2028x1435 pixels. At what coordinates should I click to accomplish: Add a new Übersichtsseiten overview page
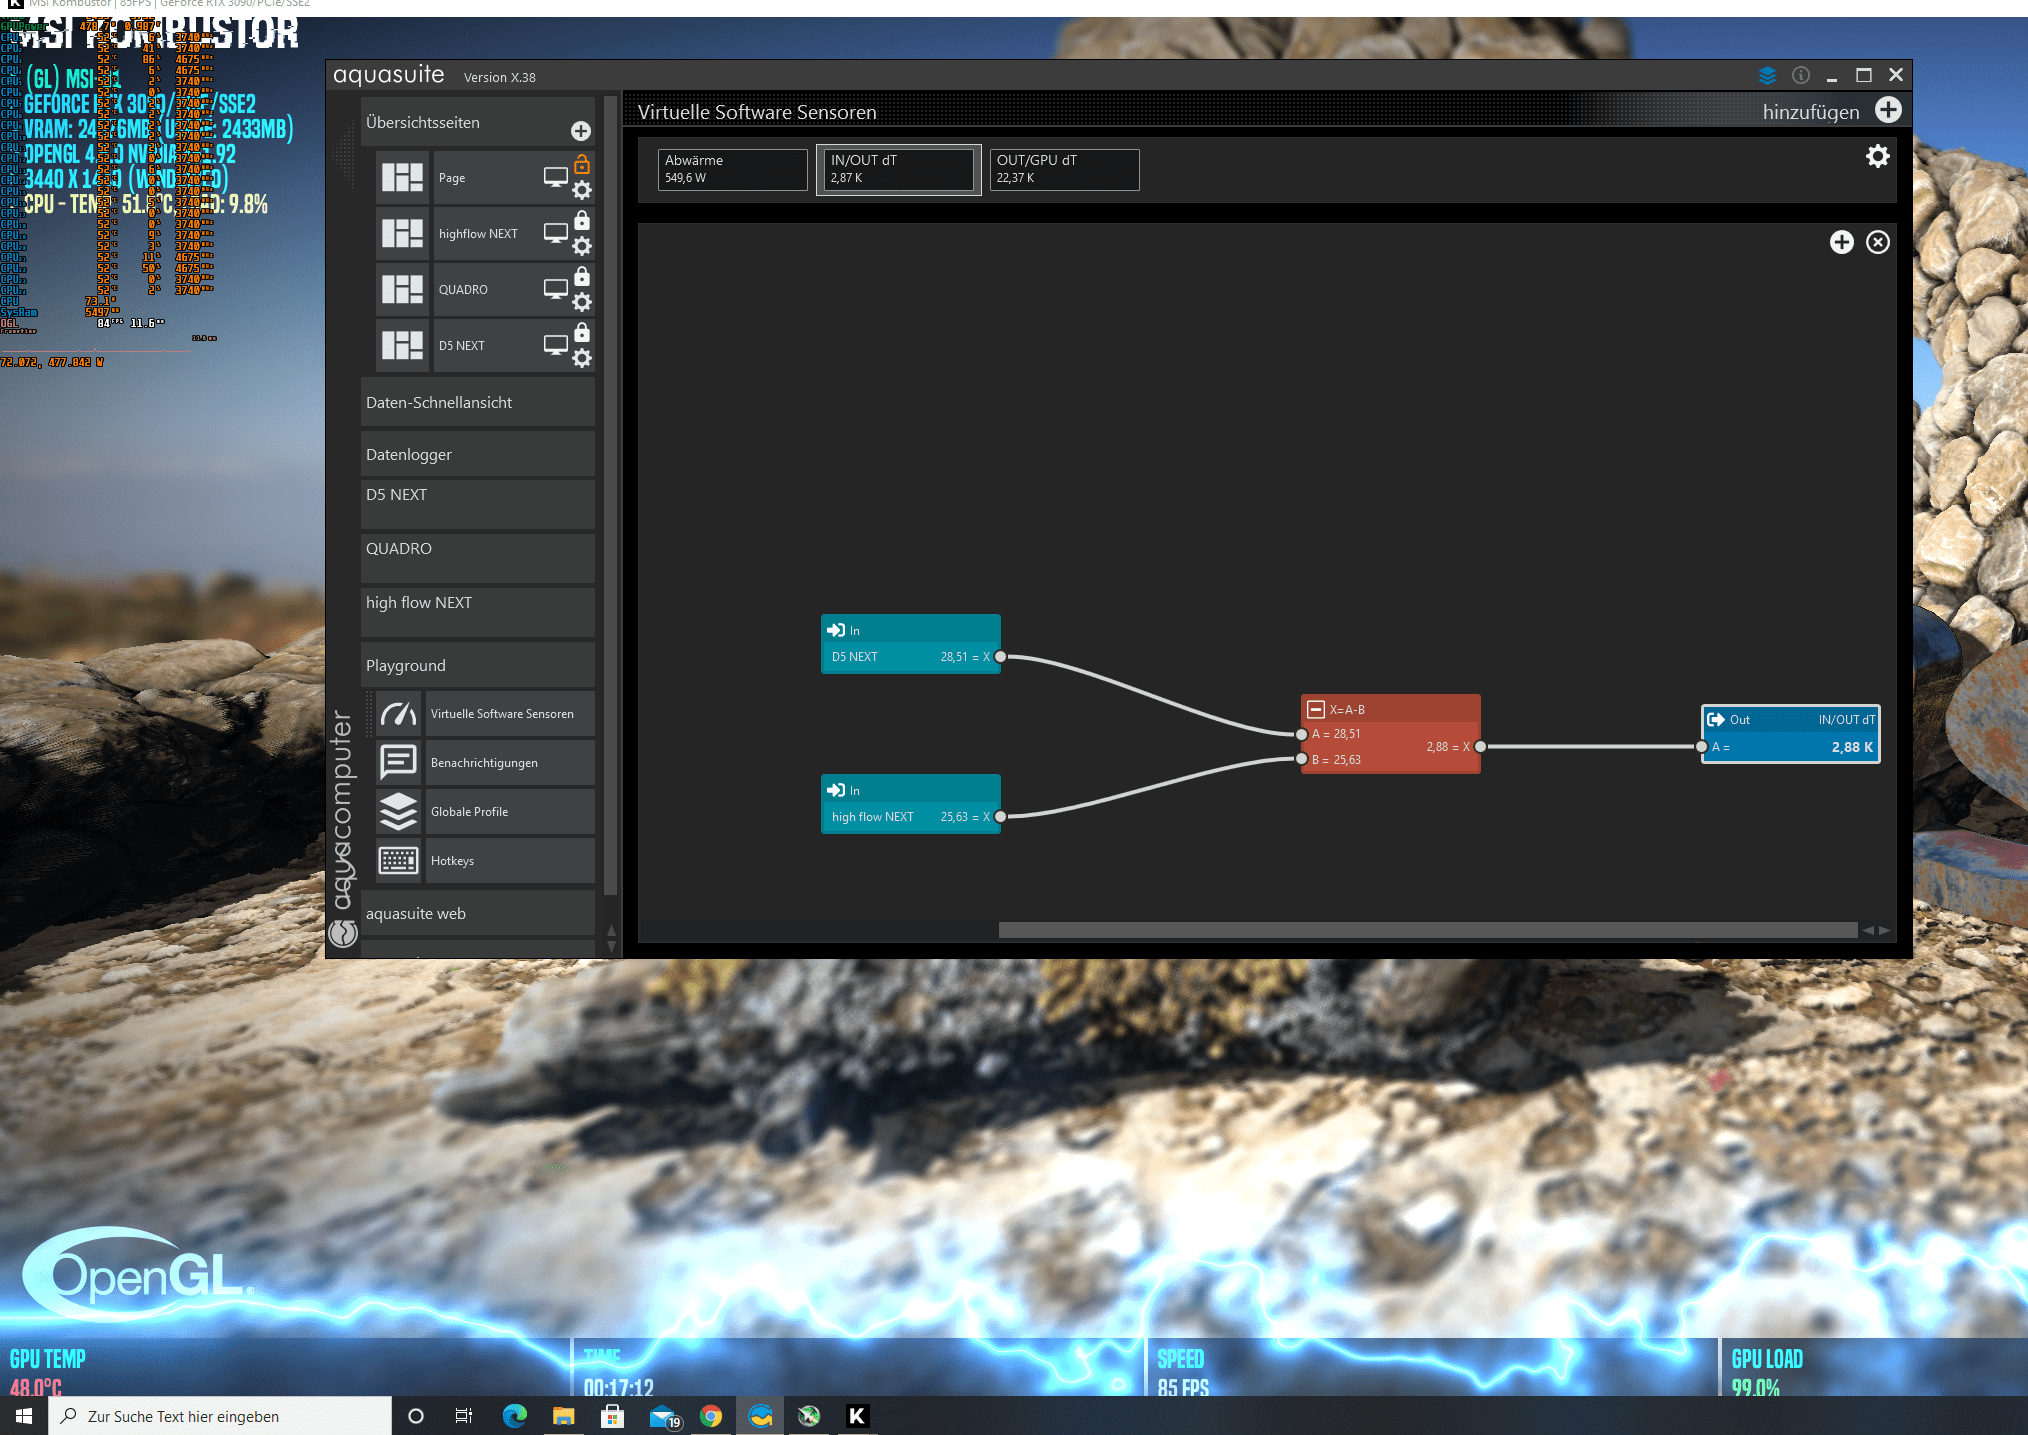580,131
